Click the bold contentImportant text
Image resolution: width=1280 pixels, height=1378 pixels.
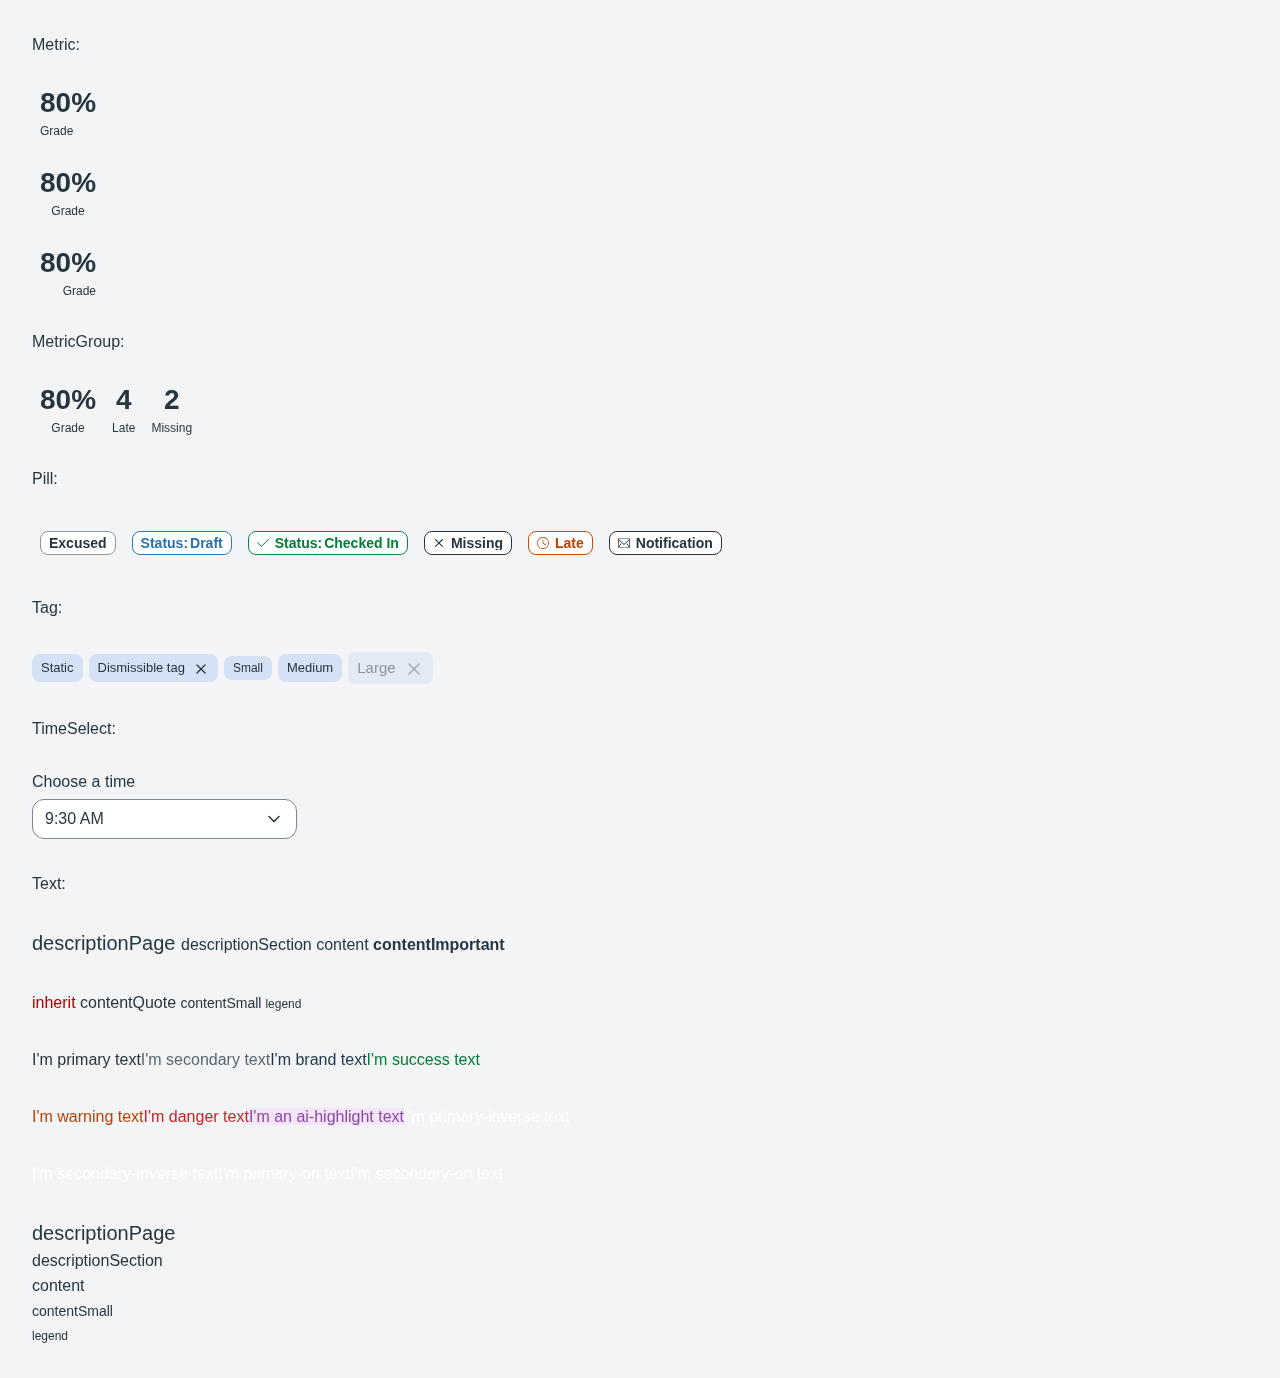[x=439, y=945]
